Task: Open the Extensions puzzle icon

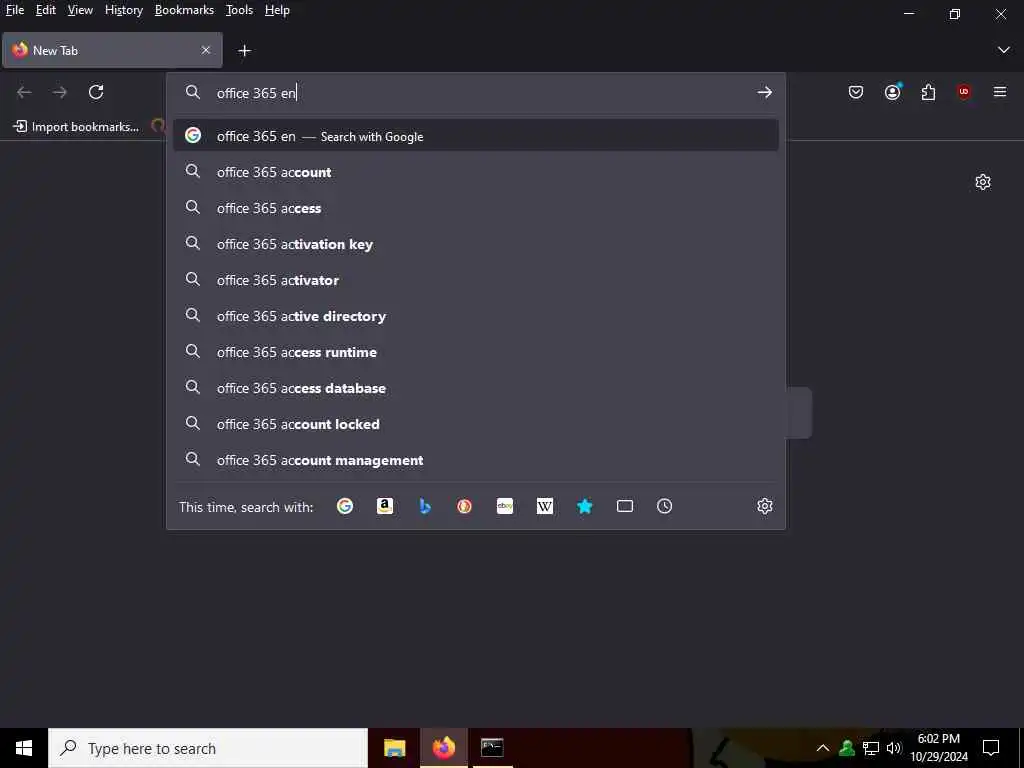Action: 928,92
